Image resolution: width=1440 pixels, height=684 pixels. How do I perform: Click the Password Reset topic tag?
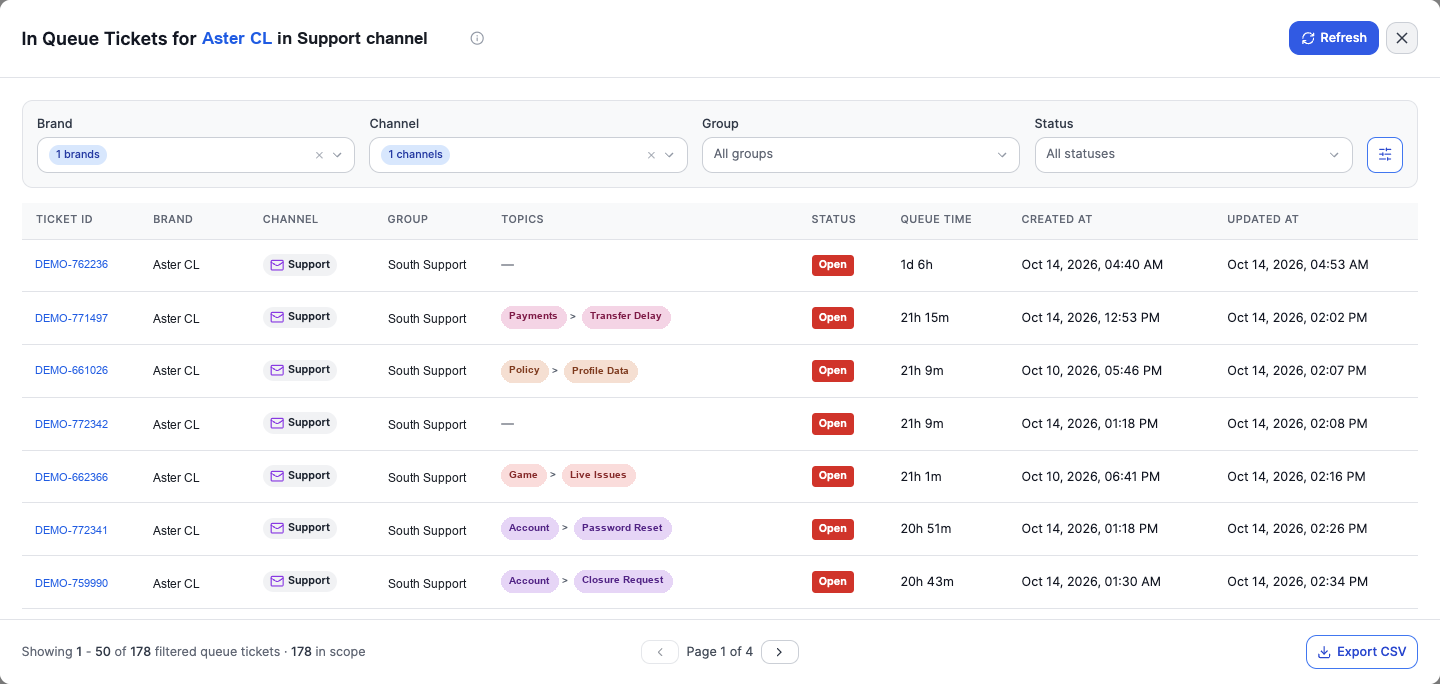pos(622,528)
